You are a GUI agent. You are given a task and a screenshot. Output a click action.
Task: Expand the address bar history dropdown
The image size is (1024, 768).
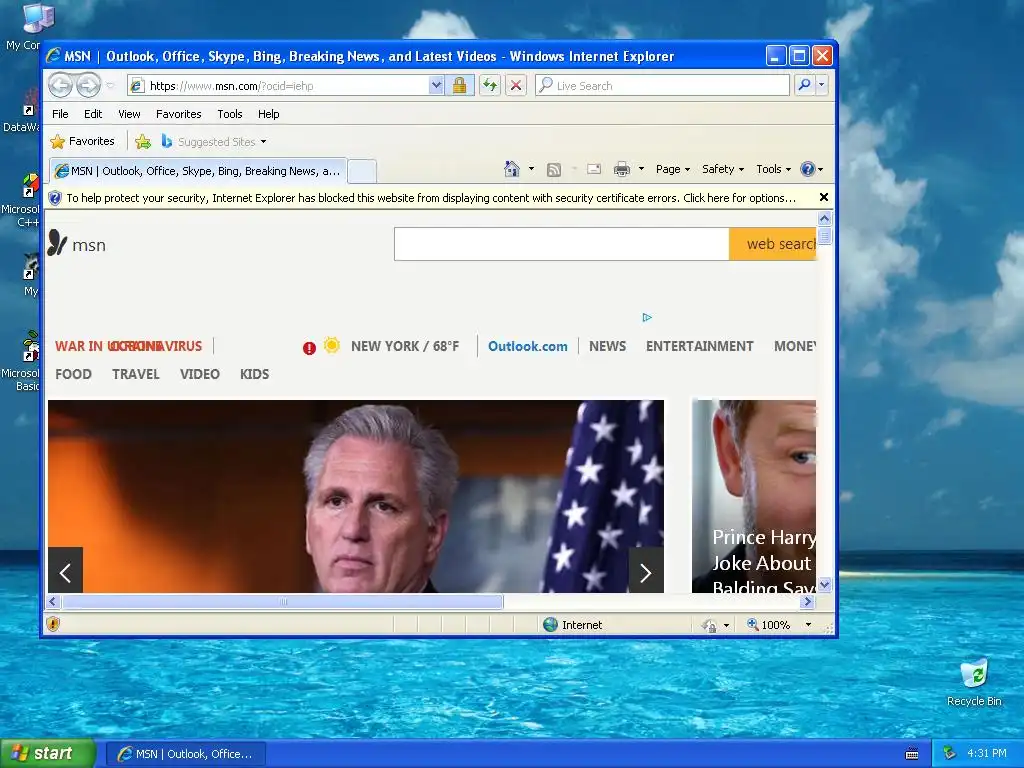[x=436, y=86]
